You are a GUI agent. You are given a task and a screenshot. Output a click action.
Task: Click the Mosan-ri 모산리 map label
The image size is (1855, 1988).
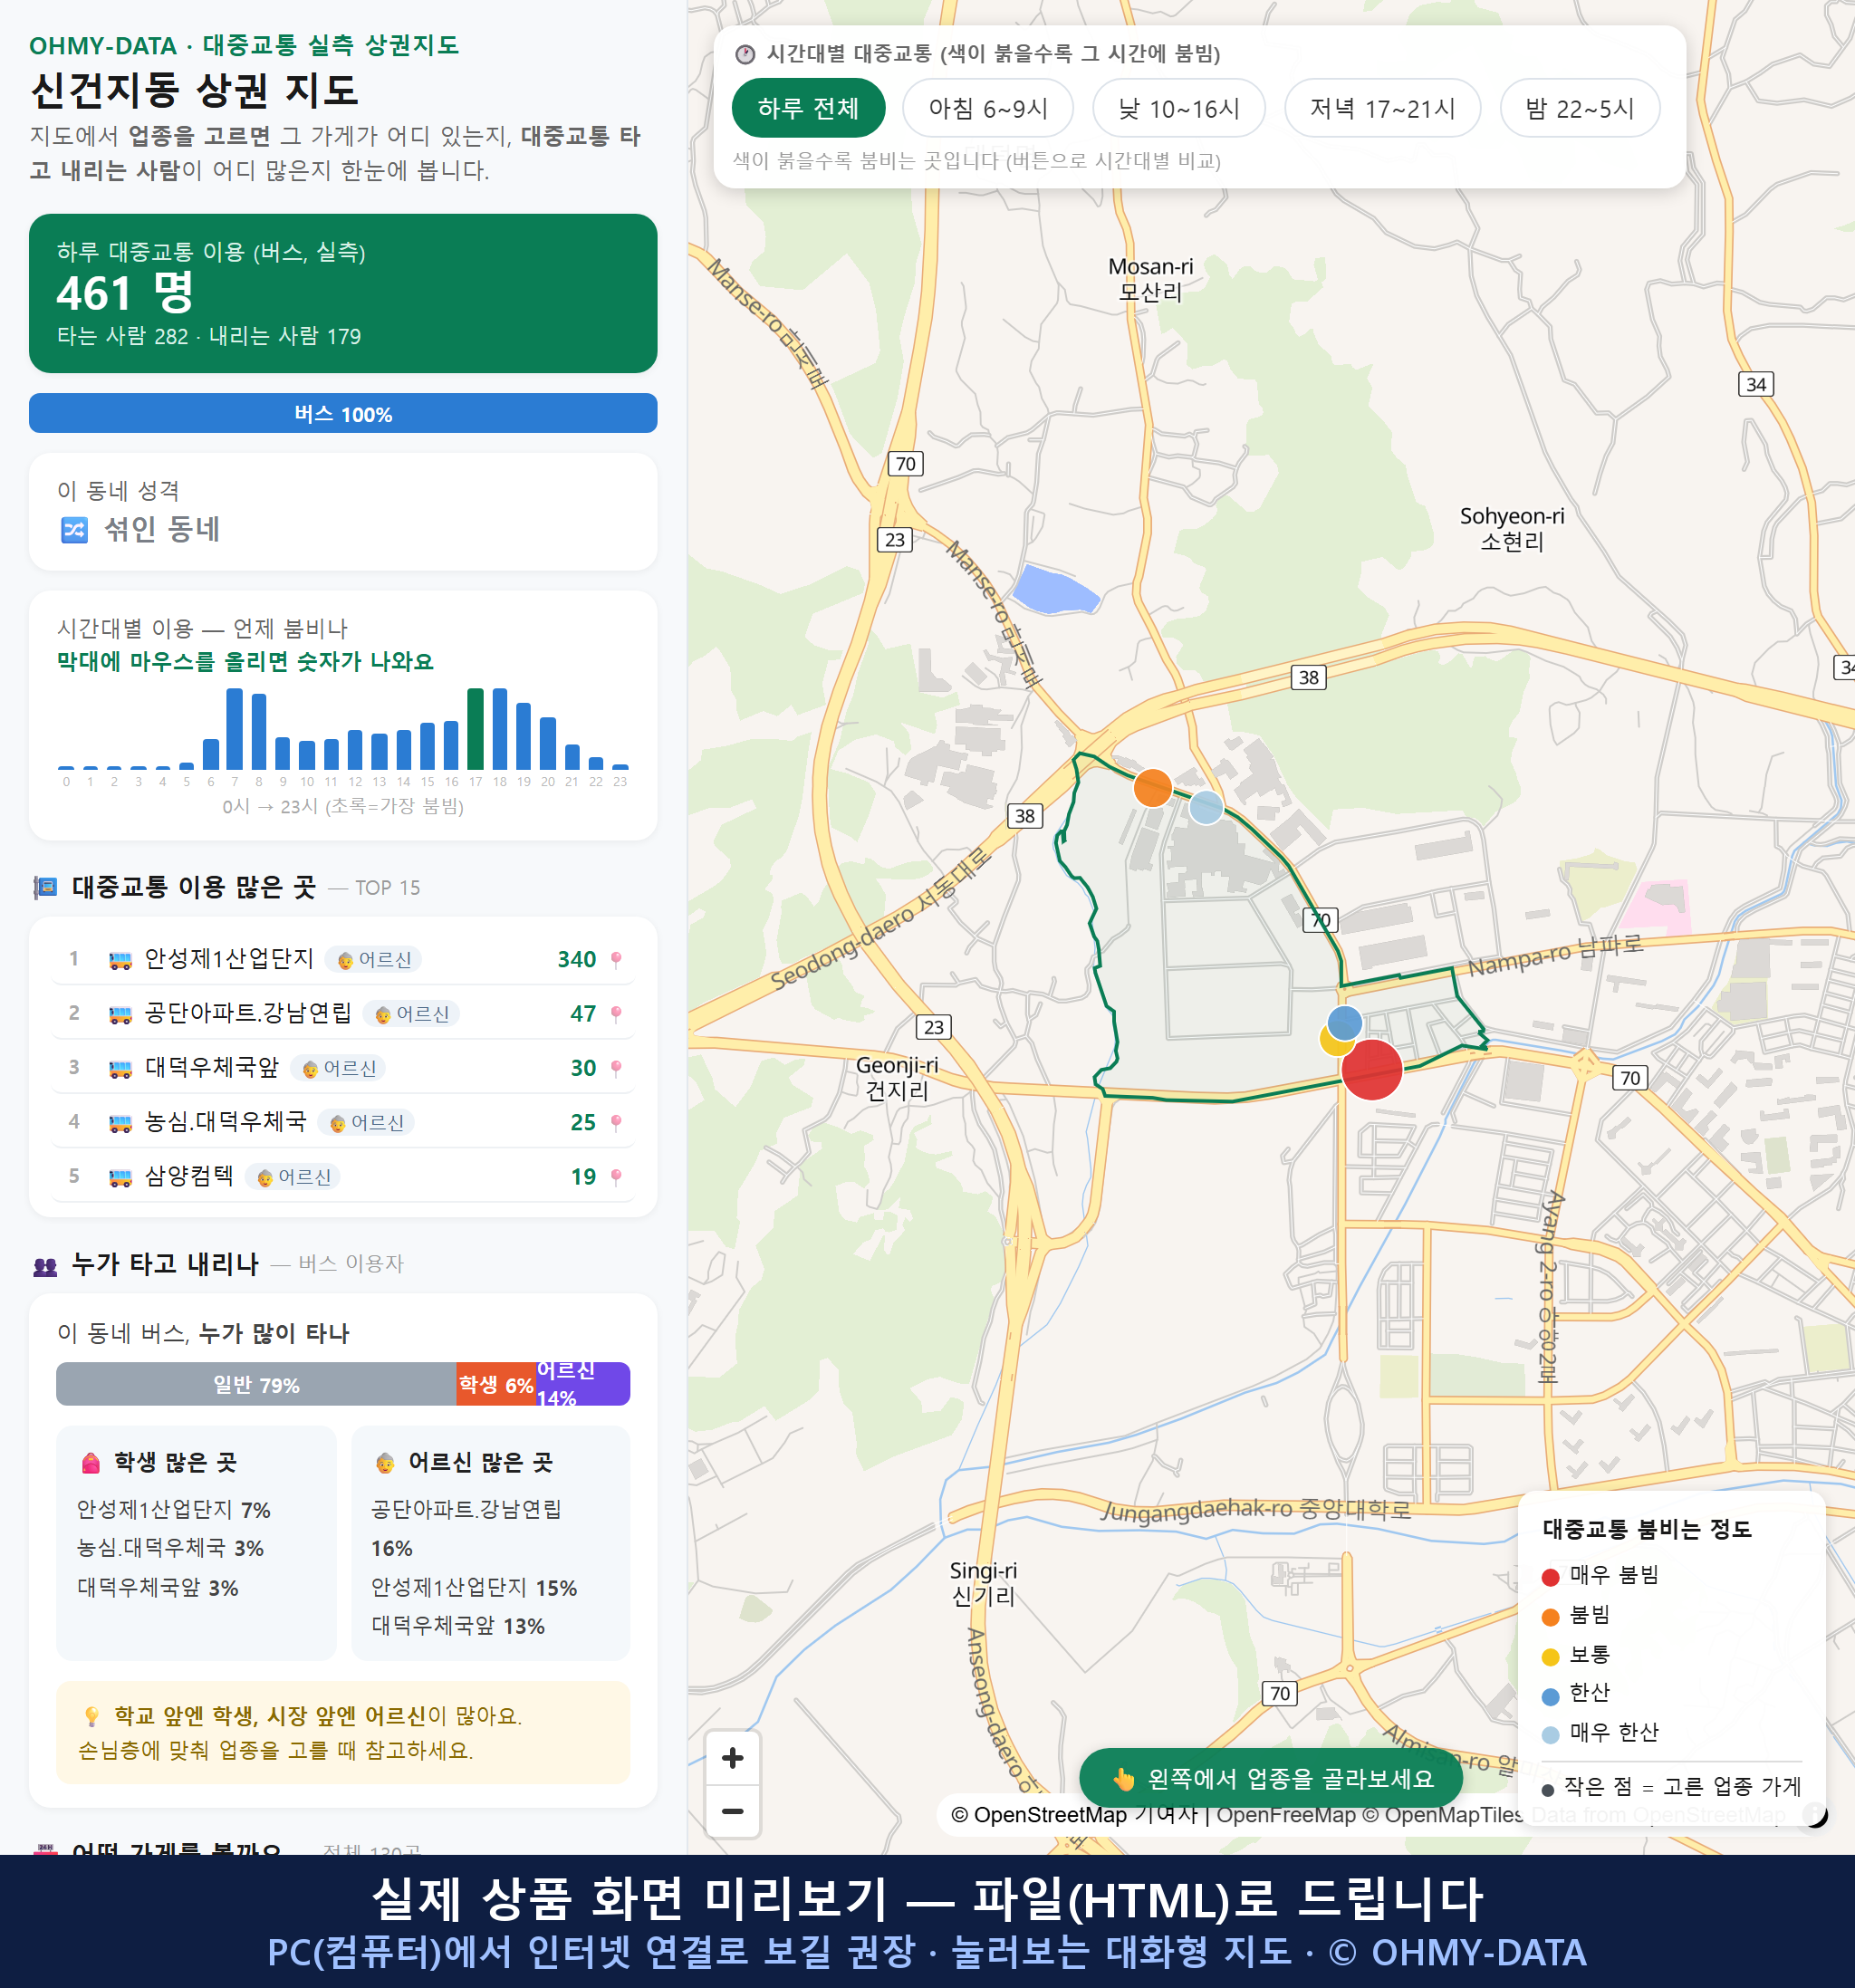[1150, 279]
